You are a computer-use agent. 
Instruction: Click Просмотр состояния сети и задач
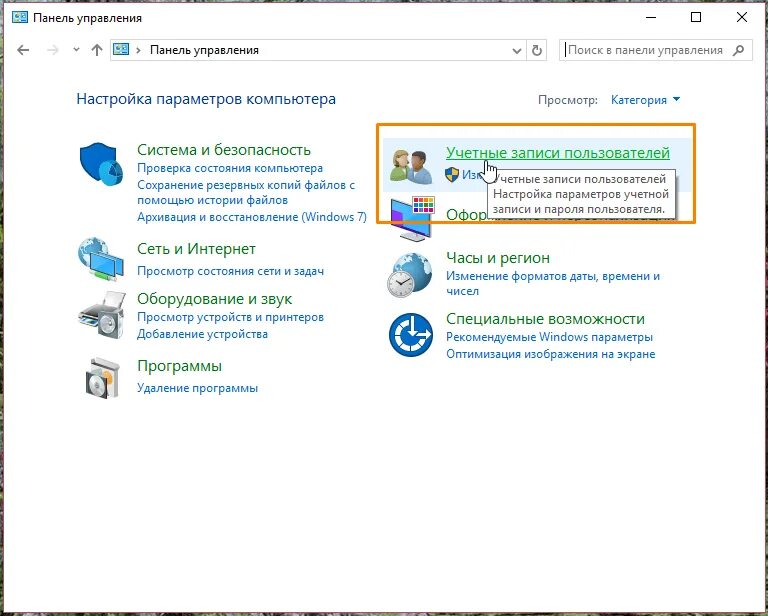pos(230,271)
